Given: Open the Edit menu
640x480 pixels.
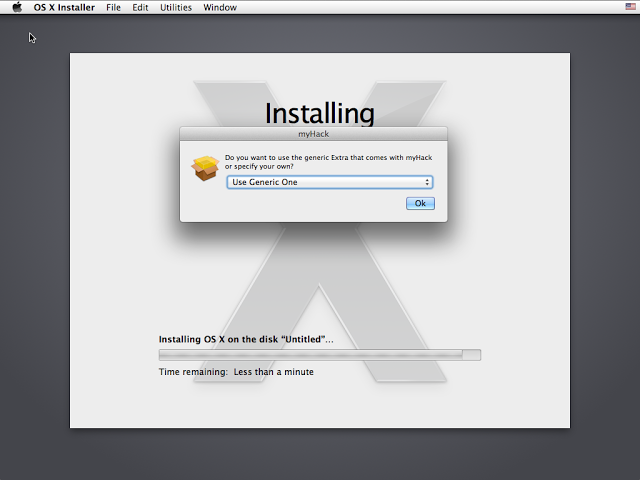Looking at the screenshot, I should (x=140, y=7).
